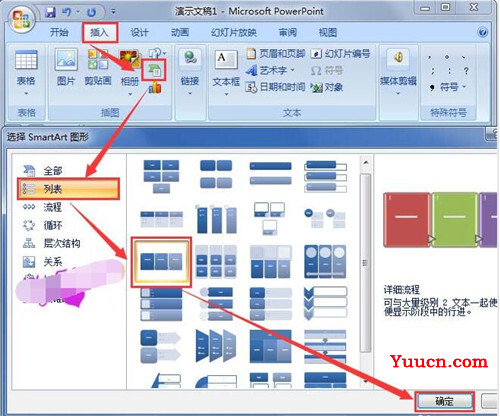
Task: Click the 相册 photo album icon
Action: click(x=129, y=60)
